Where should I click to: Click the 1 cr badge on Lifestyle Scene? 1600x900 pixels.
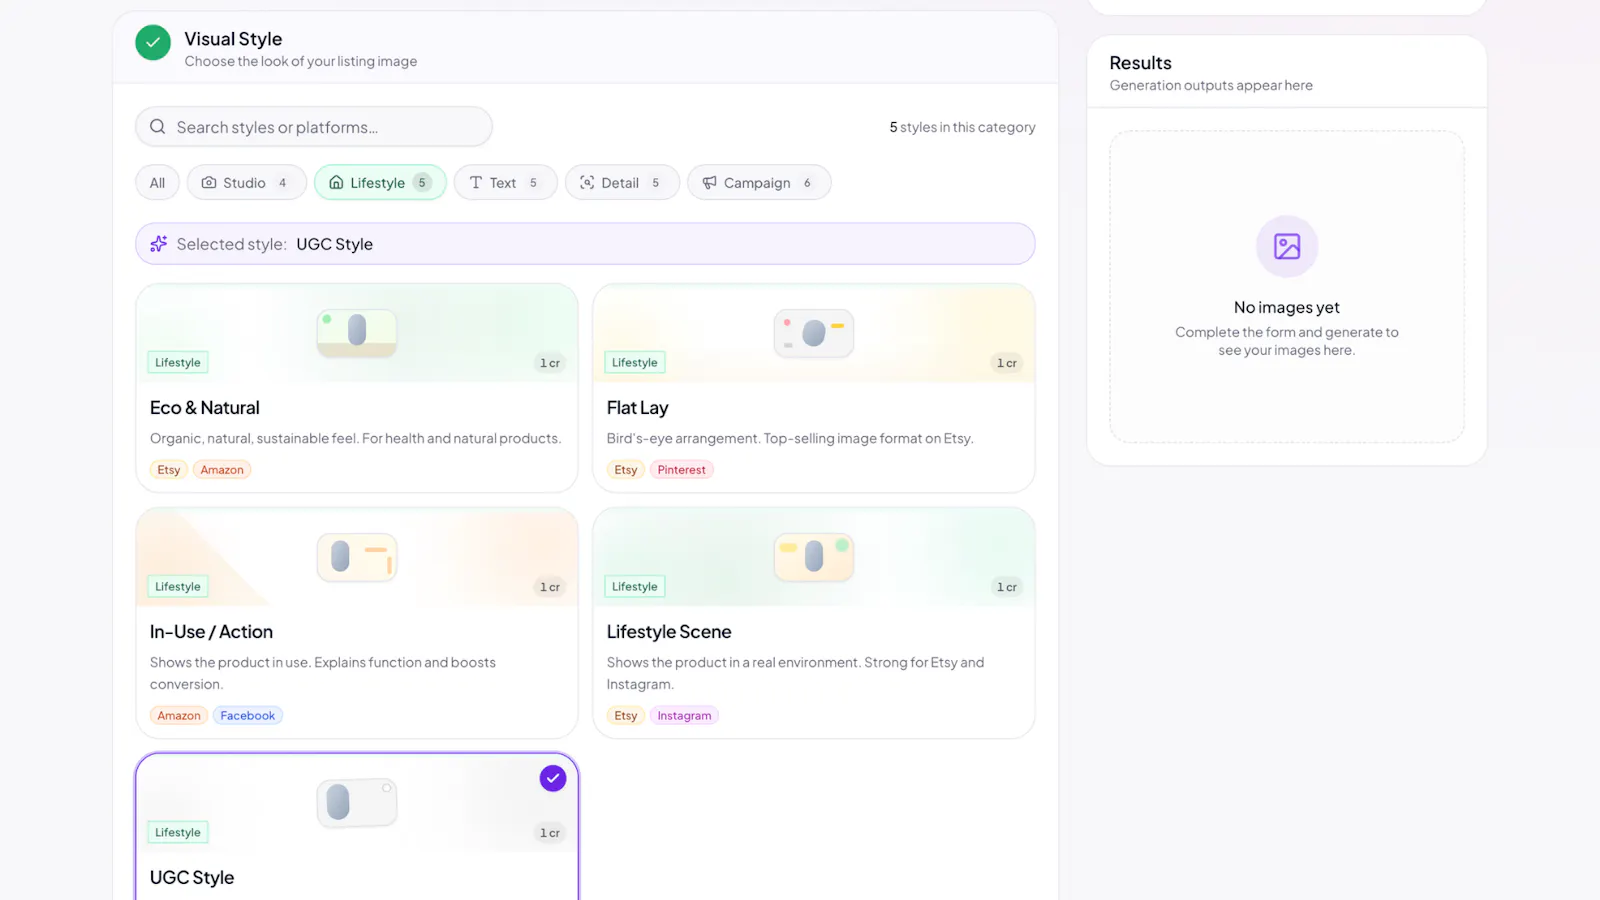point(1007,587)
